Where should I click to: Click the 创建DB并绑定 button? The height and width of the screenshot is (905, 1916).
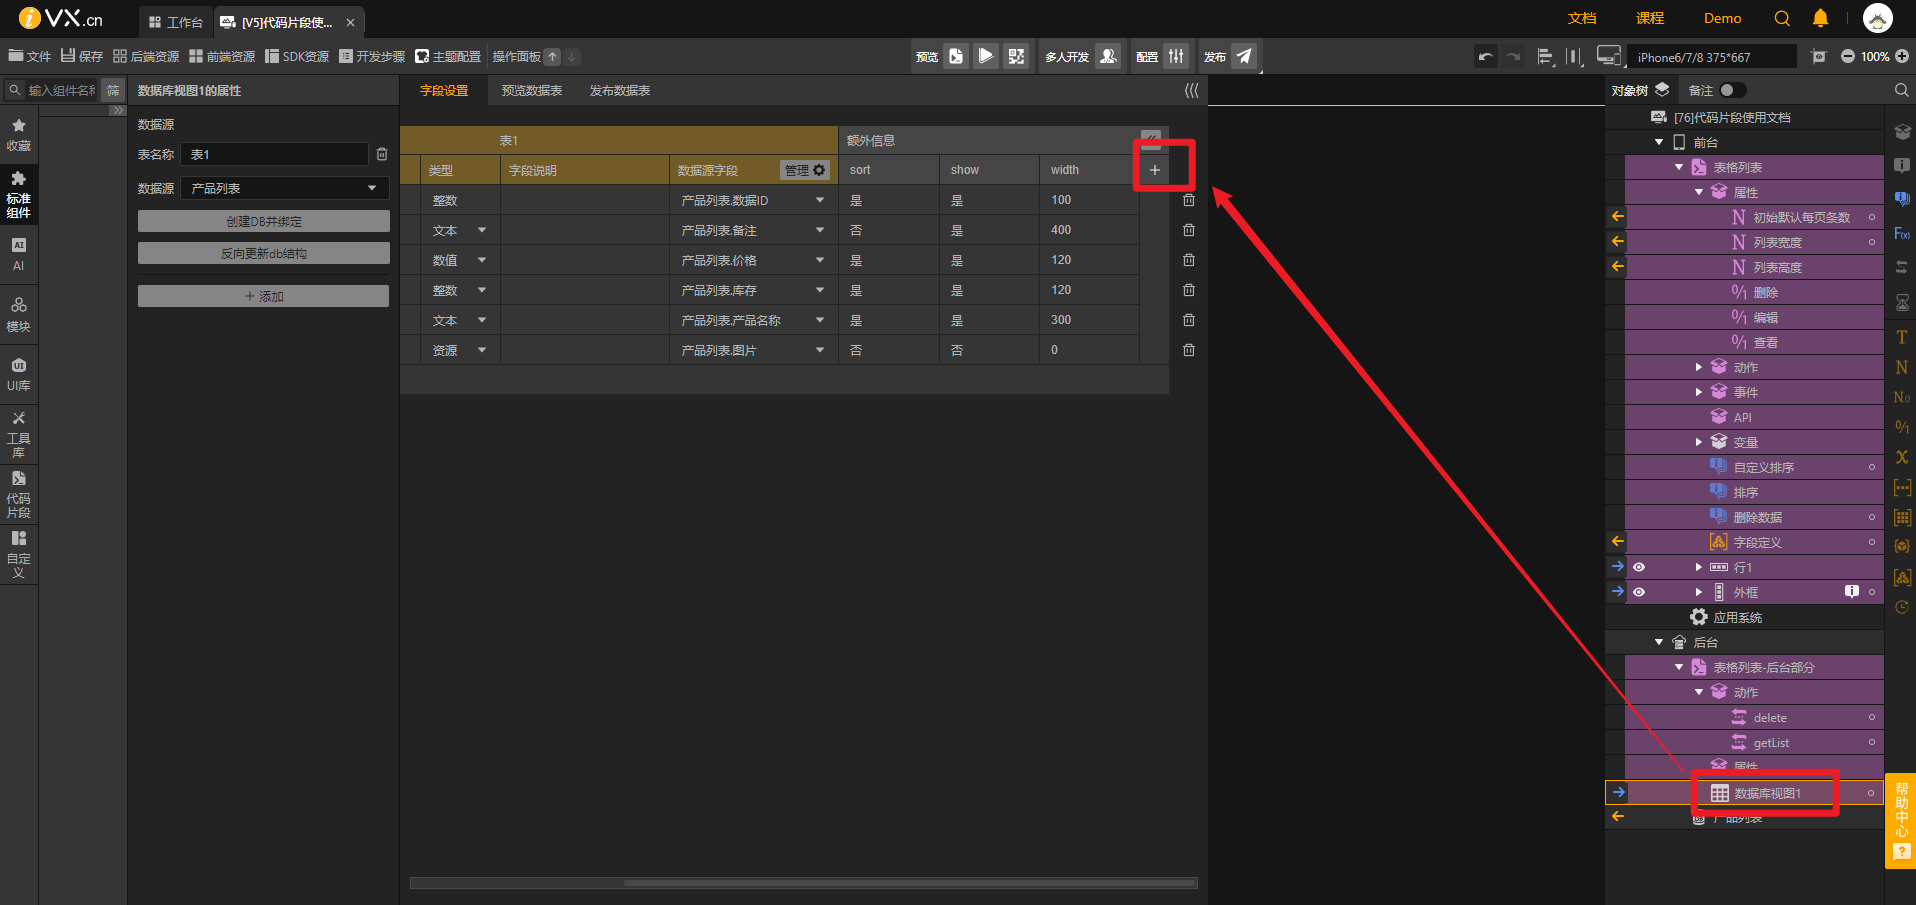[264, 221]
